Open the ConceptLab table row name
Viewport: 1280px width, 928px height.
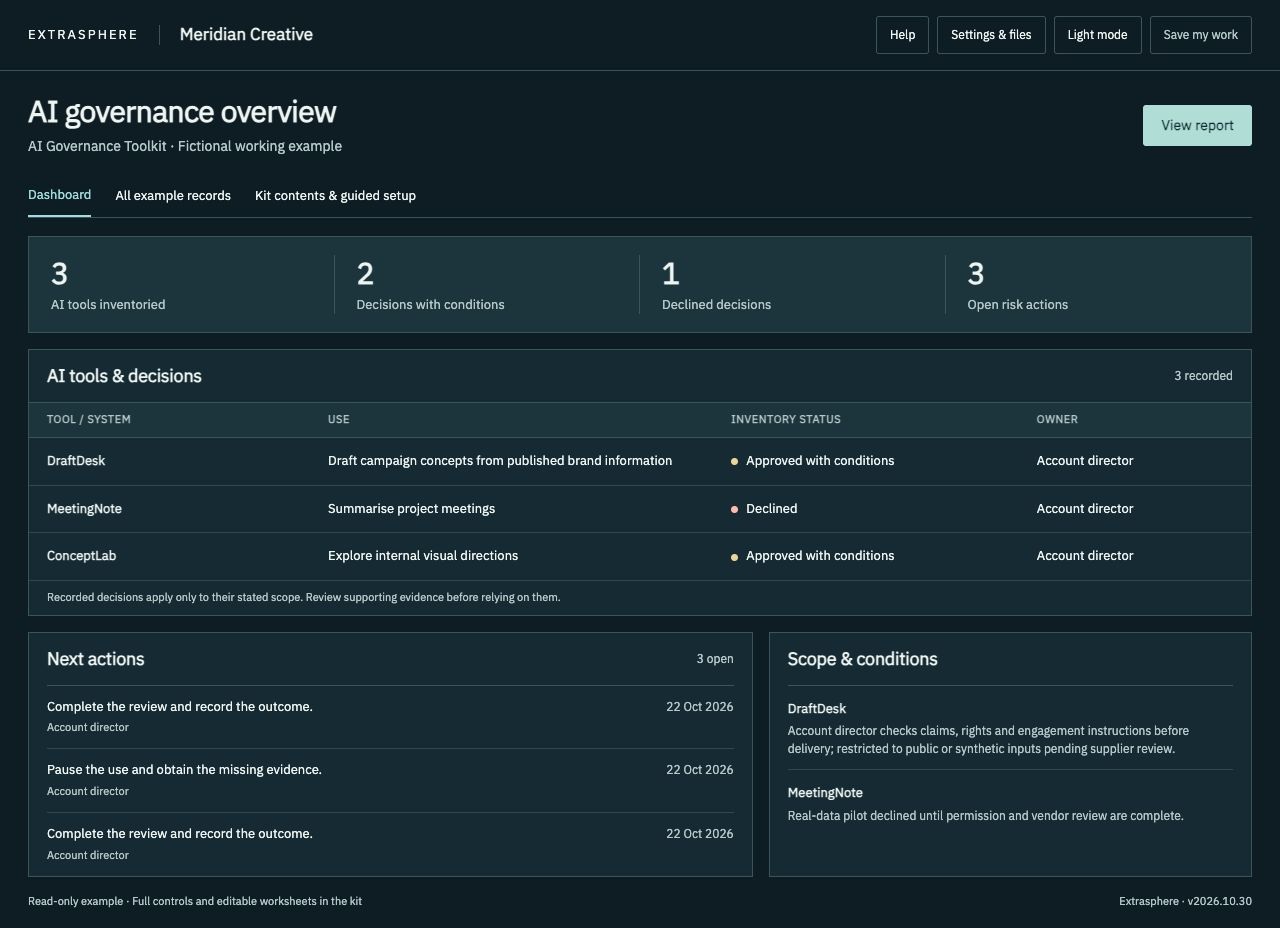tap(81, 556)
